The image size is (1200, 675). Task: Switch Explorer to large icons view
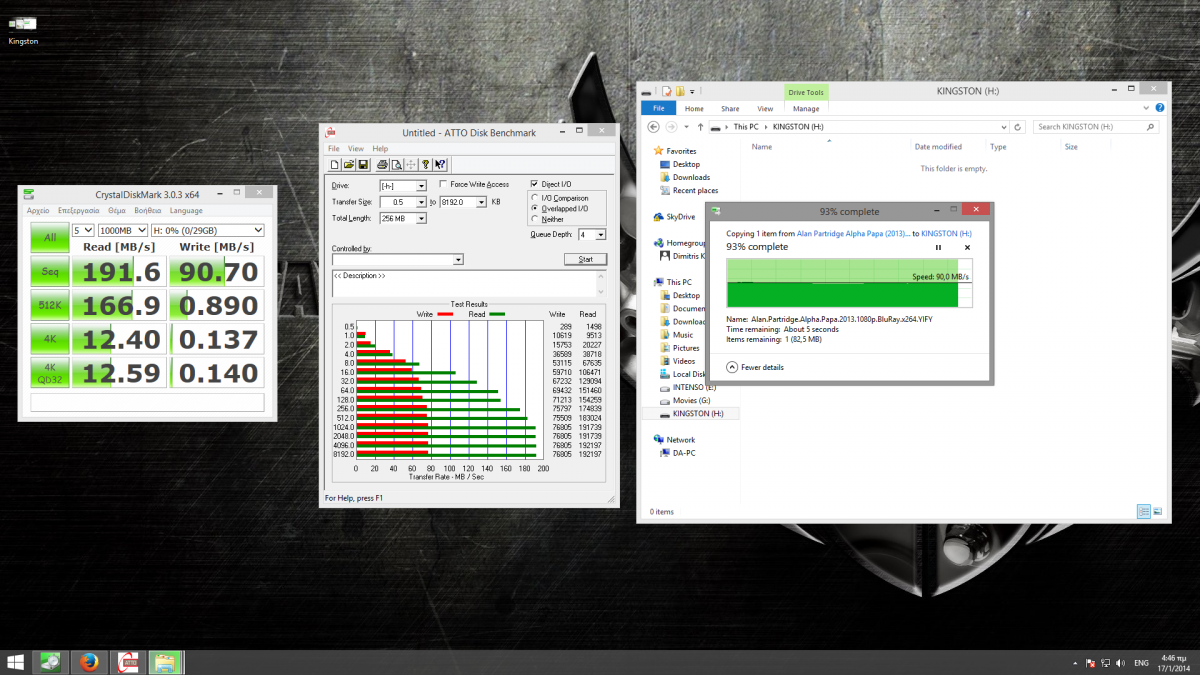tap(1157, 511)
